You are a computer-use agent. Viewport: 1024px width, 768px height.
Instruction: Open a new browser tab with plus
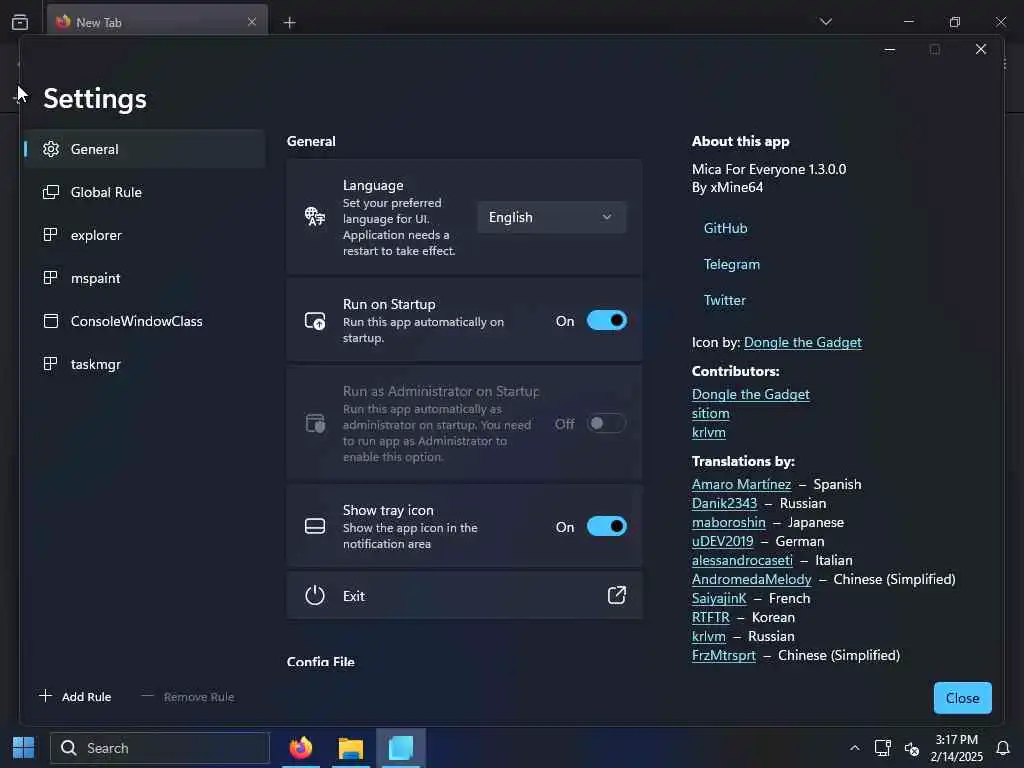coord(290,23)
